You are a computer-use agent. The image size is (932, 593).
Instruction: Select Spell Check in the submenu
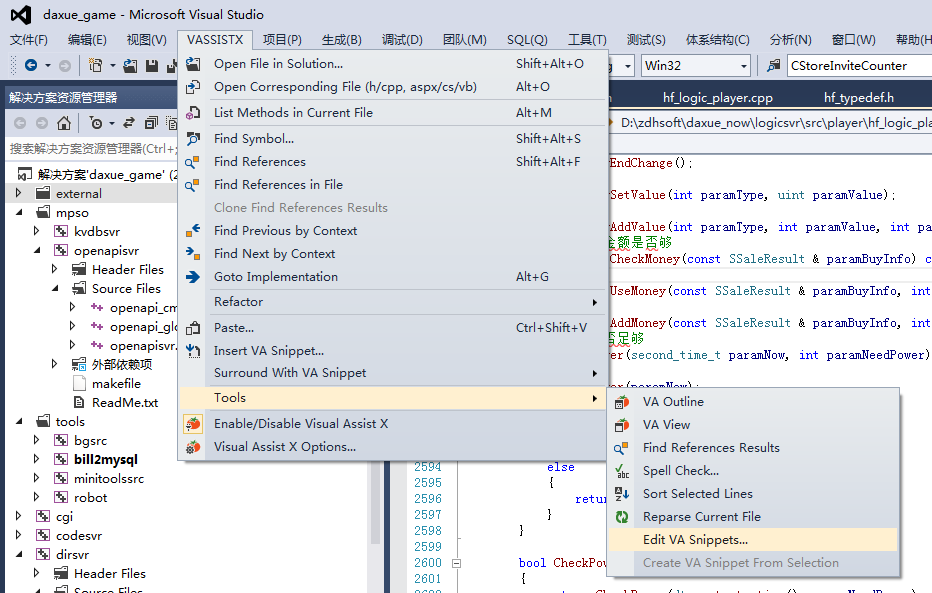click(x=680, y=471)
